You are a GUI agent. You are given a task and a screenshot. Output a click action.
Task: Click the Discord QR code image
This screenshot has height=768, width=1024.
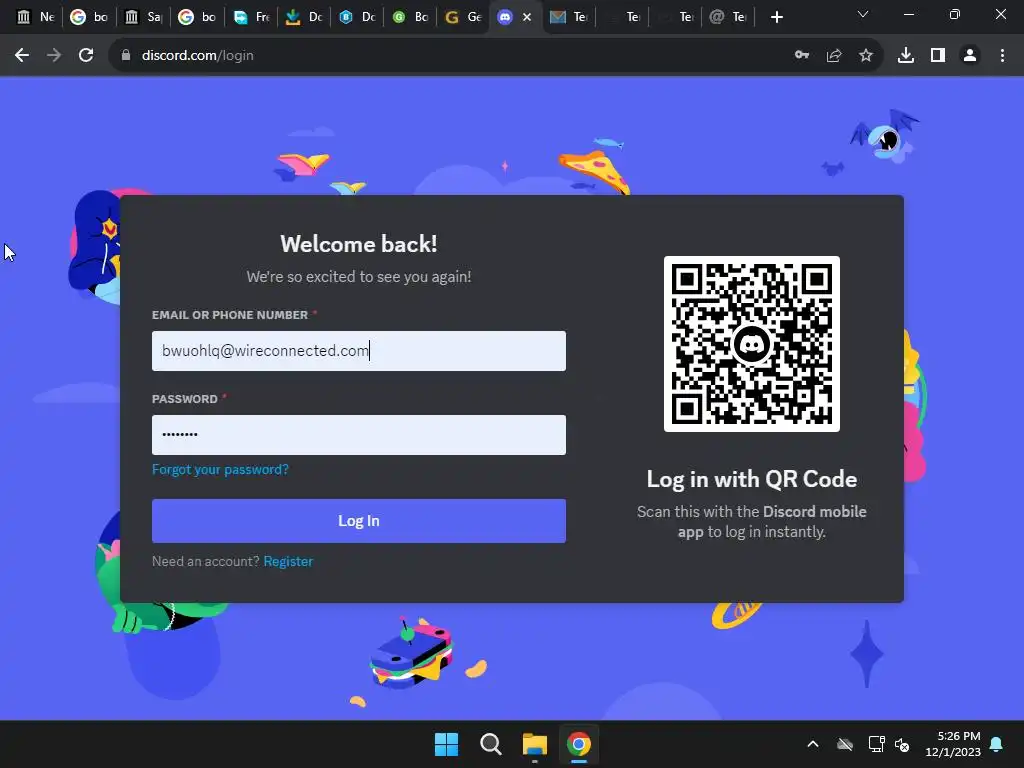(752, 344)
